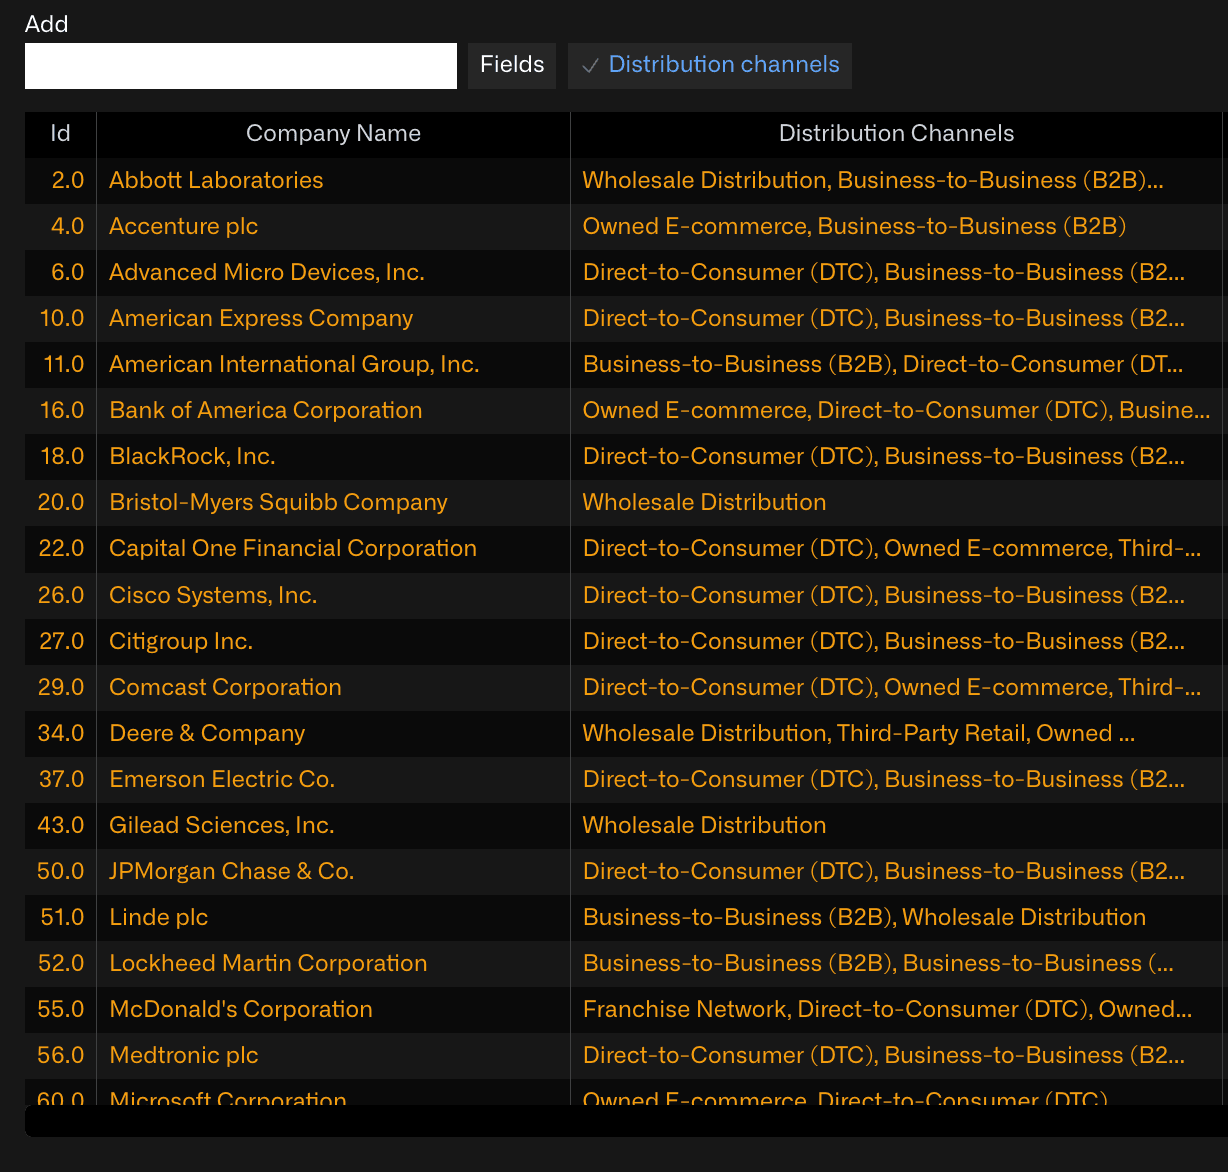Image resolution: width=1228 pixels, height=1172 pixels.
Task: Click the American Express Company row name
Action: pos(261,318)
